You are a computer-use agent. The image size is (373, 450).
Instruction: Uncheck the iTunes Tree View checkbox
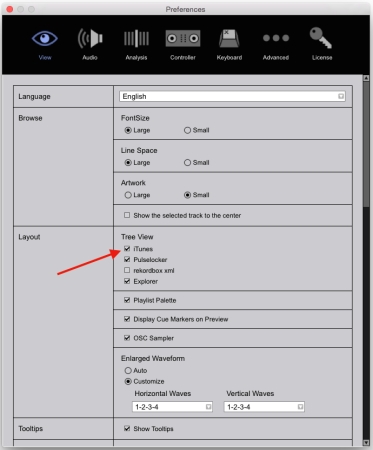tap(127, 249)
